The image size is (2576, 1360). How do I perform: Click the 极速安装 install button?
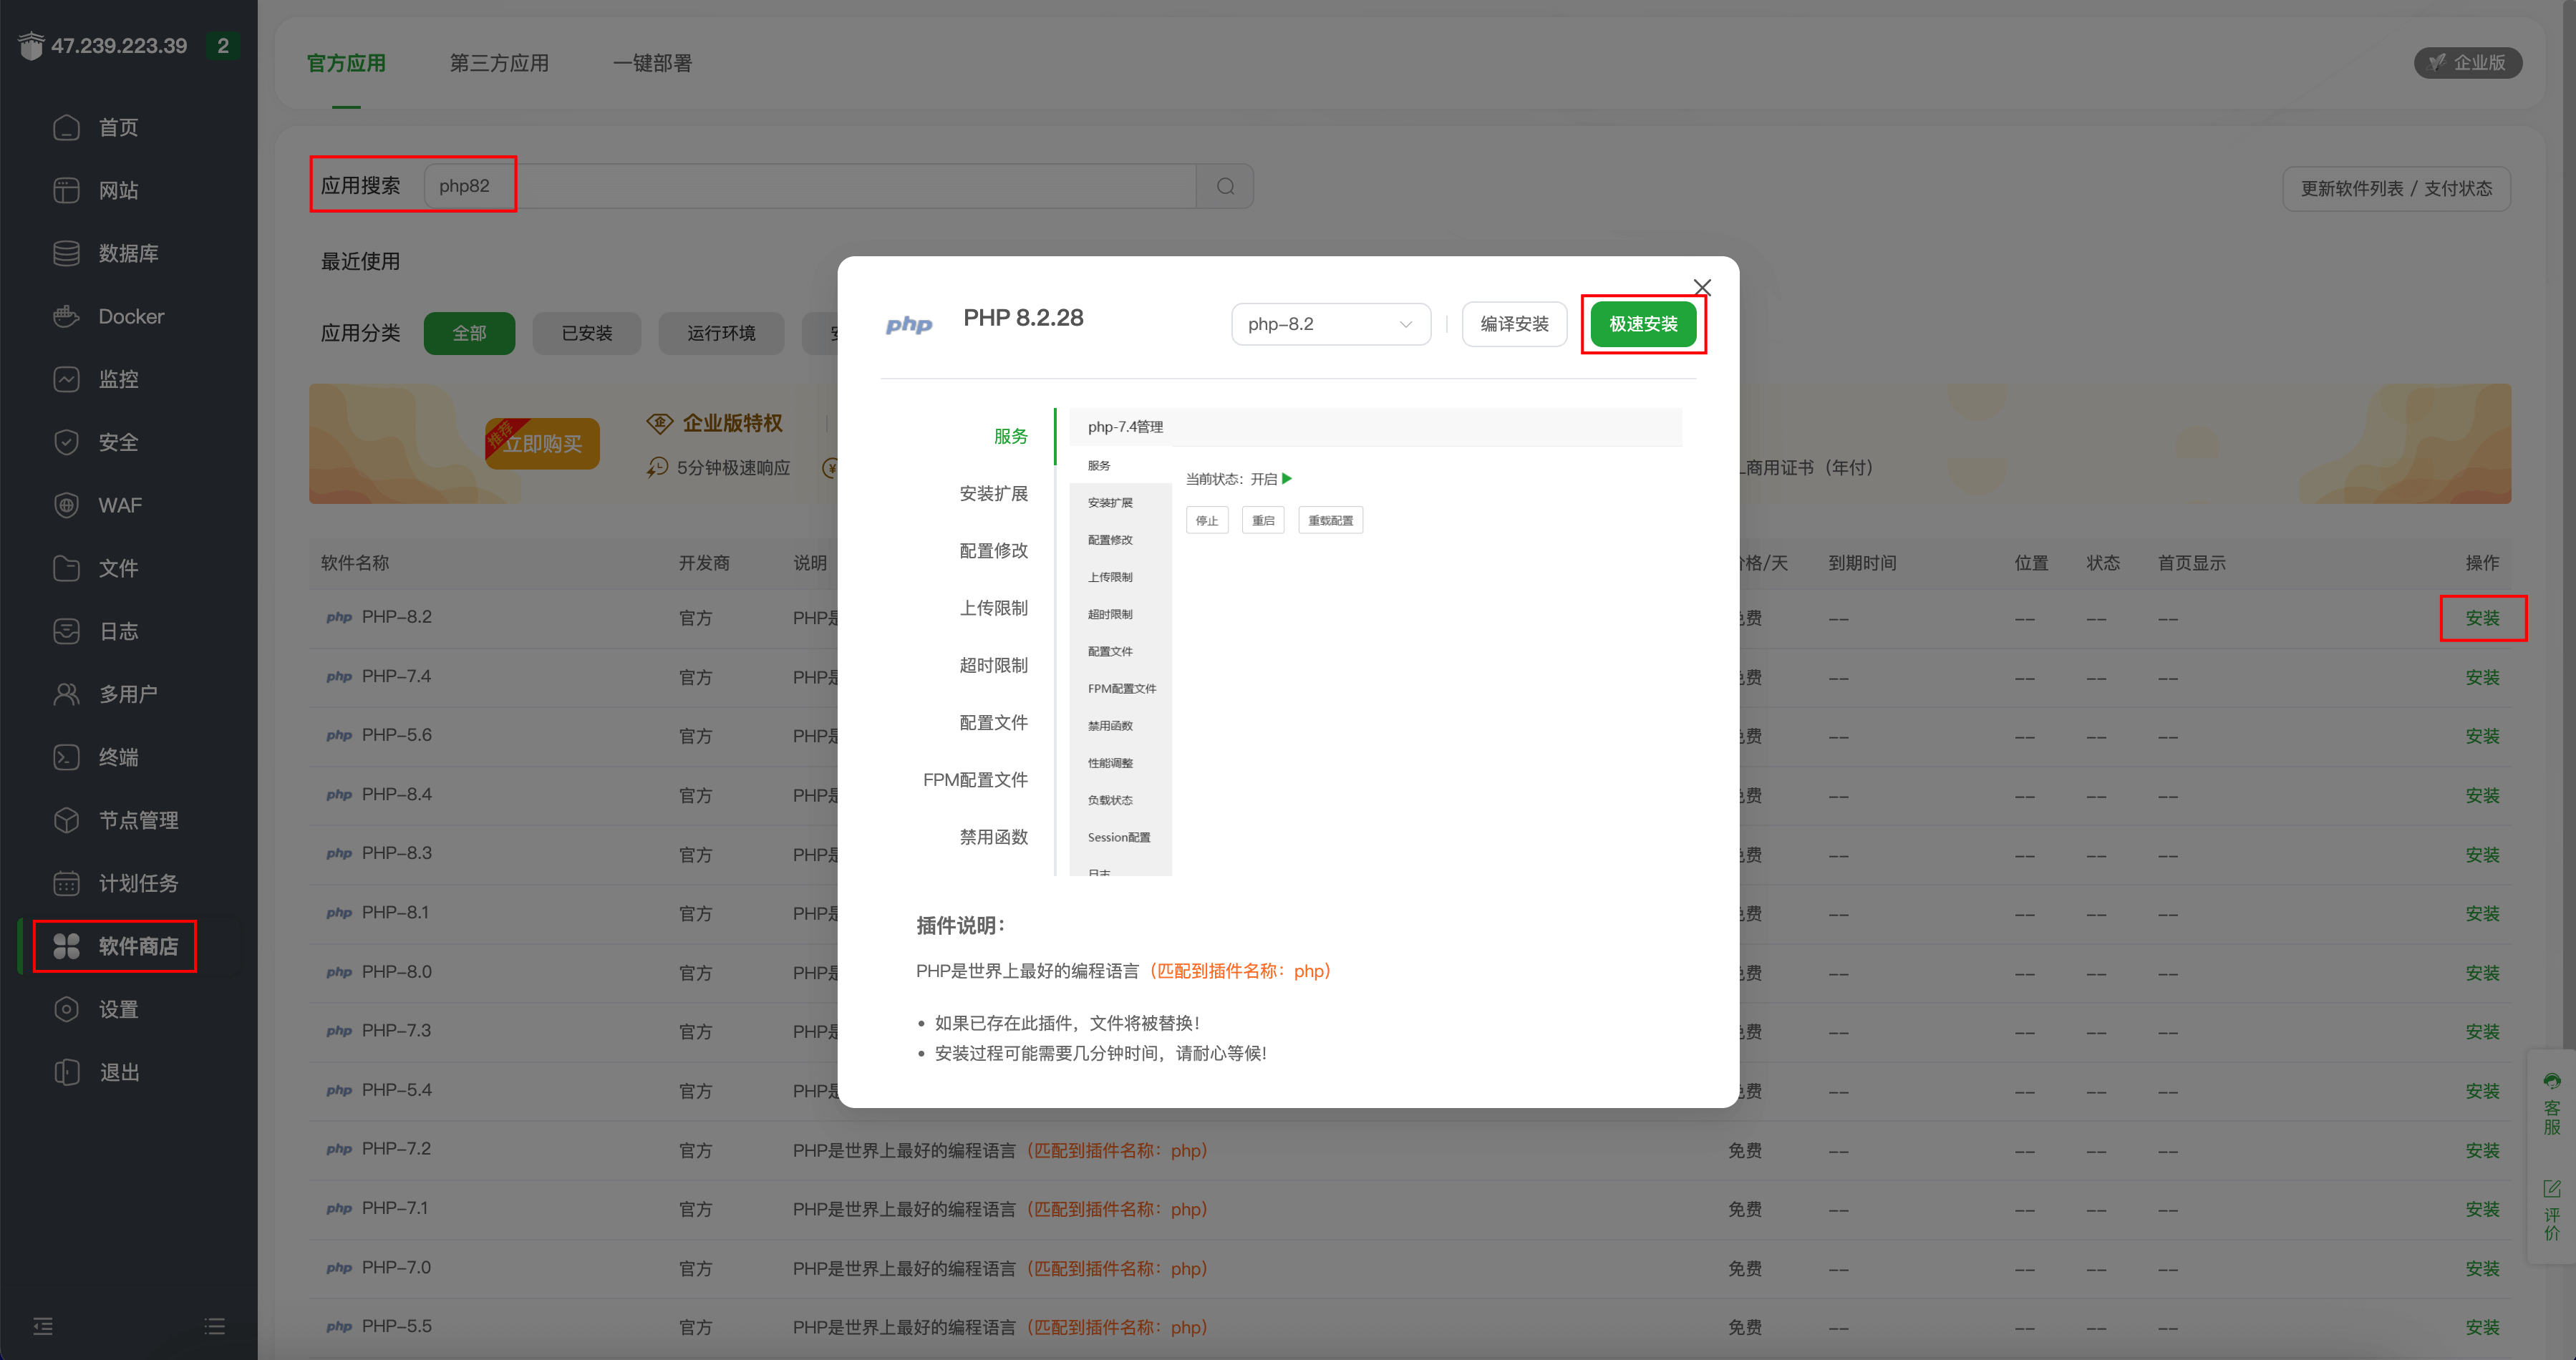click(1643, 324)
